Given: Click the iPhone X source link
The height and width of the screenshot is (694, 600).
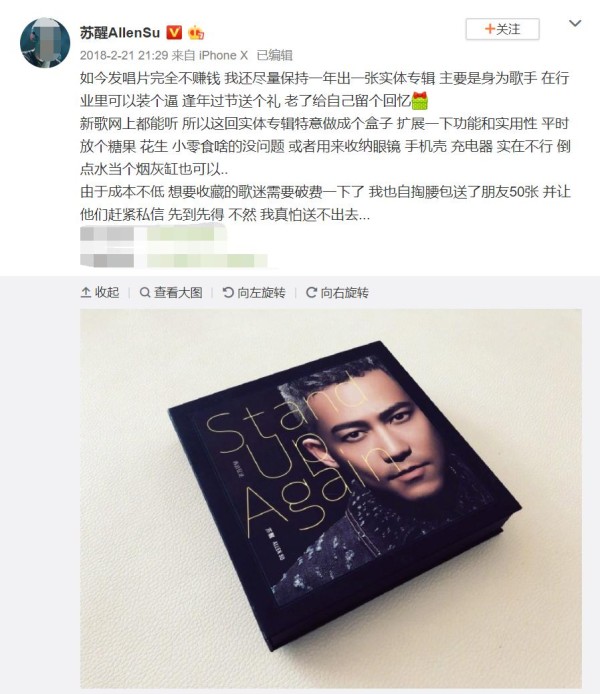Looking at the screenshot, I should pyautogui.click(x=223, y=55).
